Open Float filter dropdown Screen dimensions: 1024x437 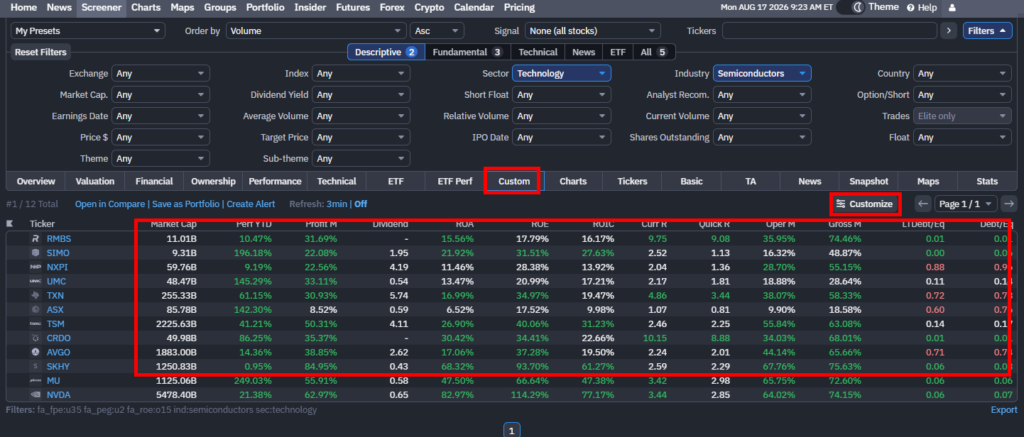pos(963,137)
